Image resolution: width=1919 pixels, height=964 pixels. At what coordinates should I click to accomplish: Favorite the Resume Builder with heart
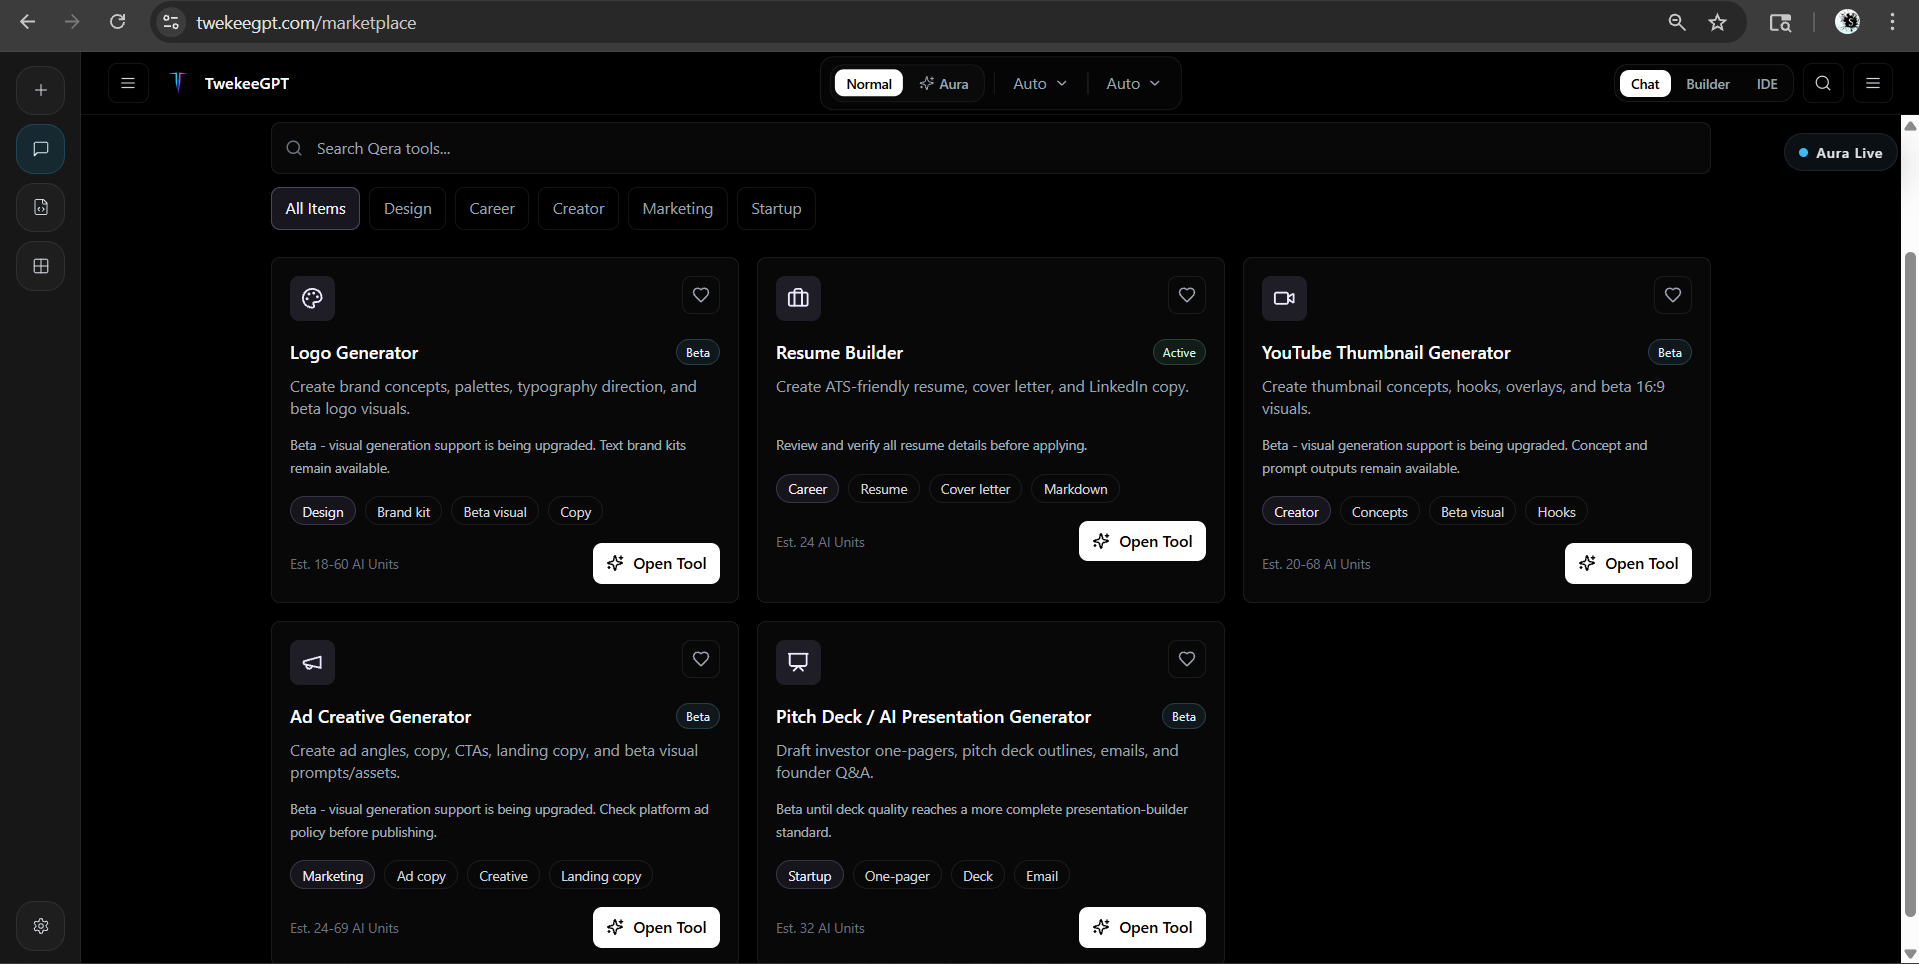click(x=1187, y=295)
